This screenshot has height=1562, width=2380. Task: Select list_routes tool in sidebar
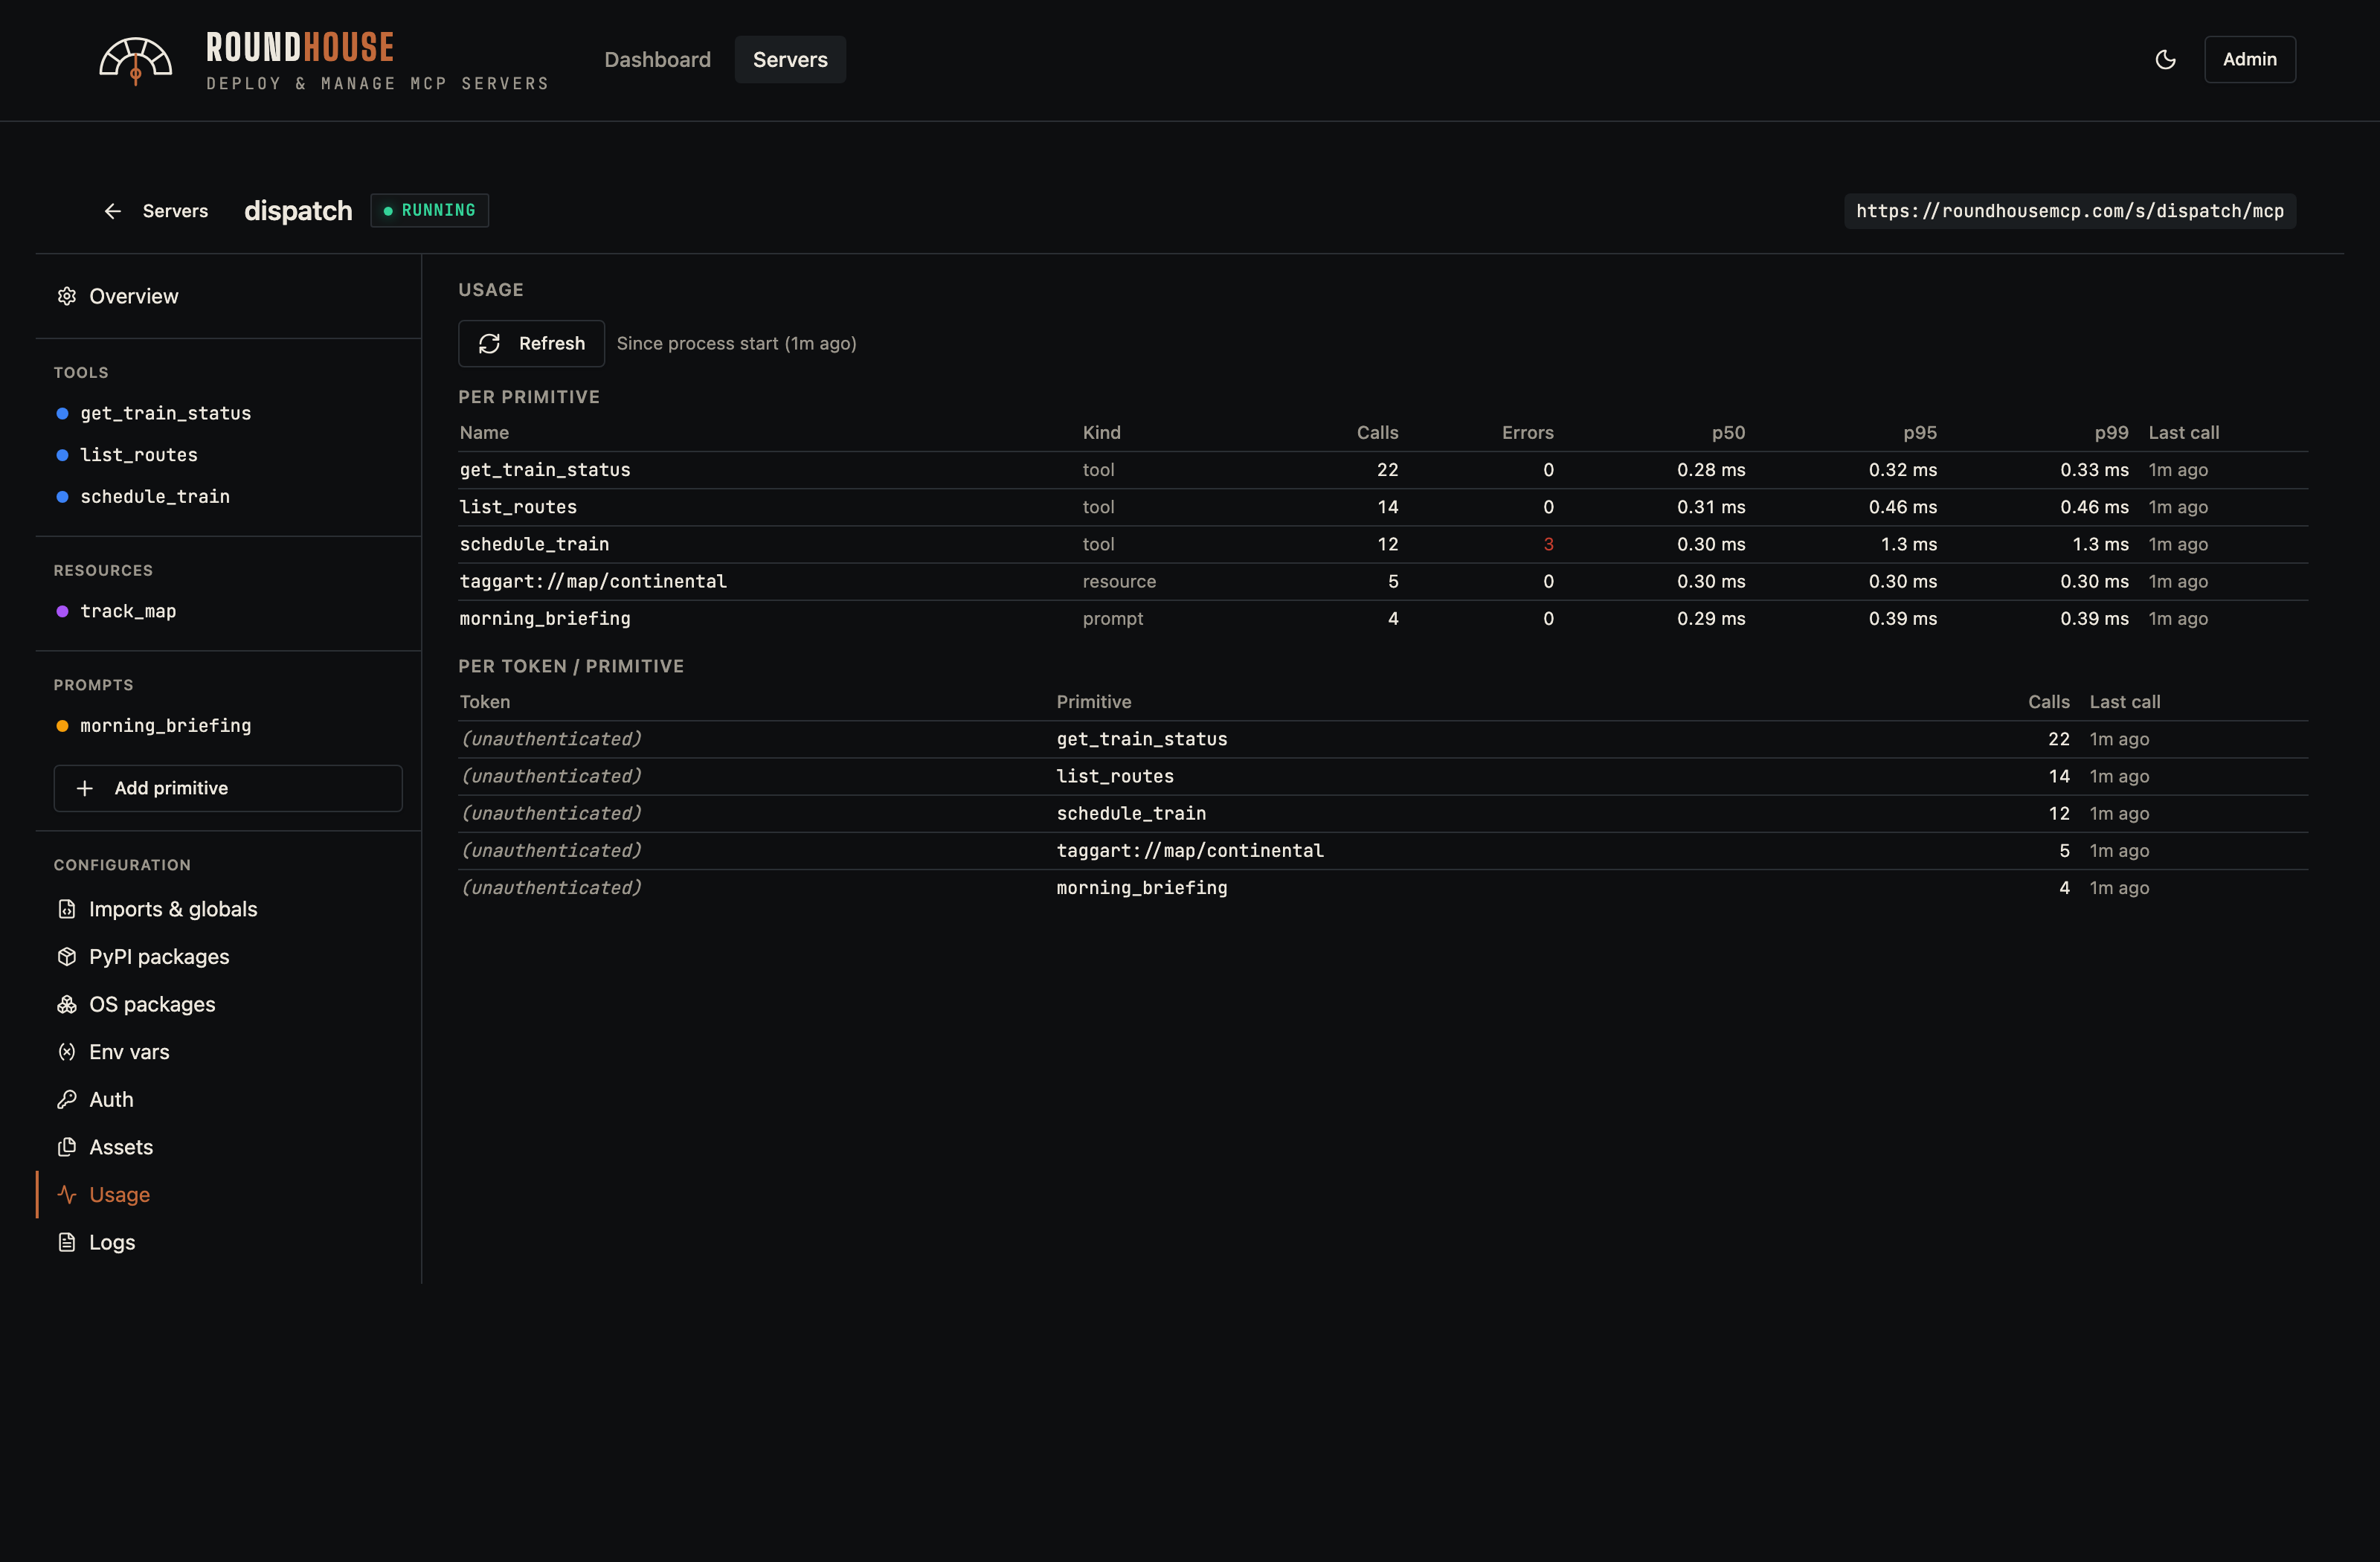pyautogui.click(x=139, y=455)
